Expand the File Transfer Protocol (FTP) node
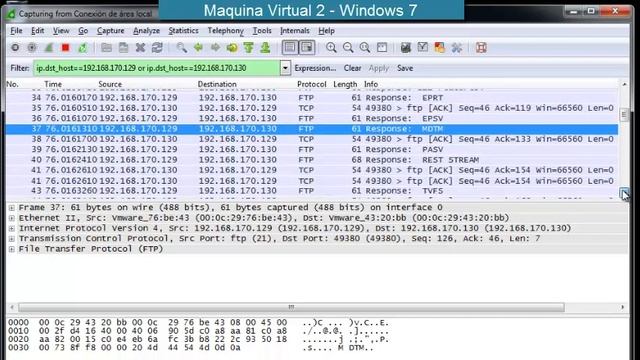Viewport: 640px width, 360px height. pyautogui.click(x=12, y=249)
